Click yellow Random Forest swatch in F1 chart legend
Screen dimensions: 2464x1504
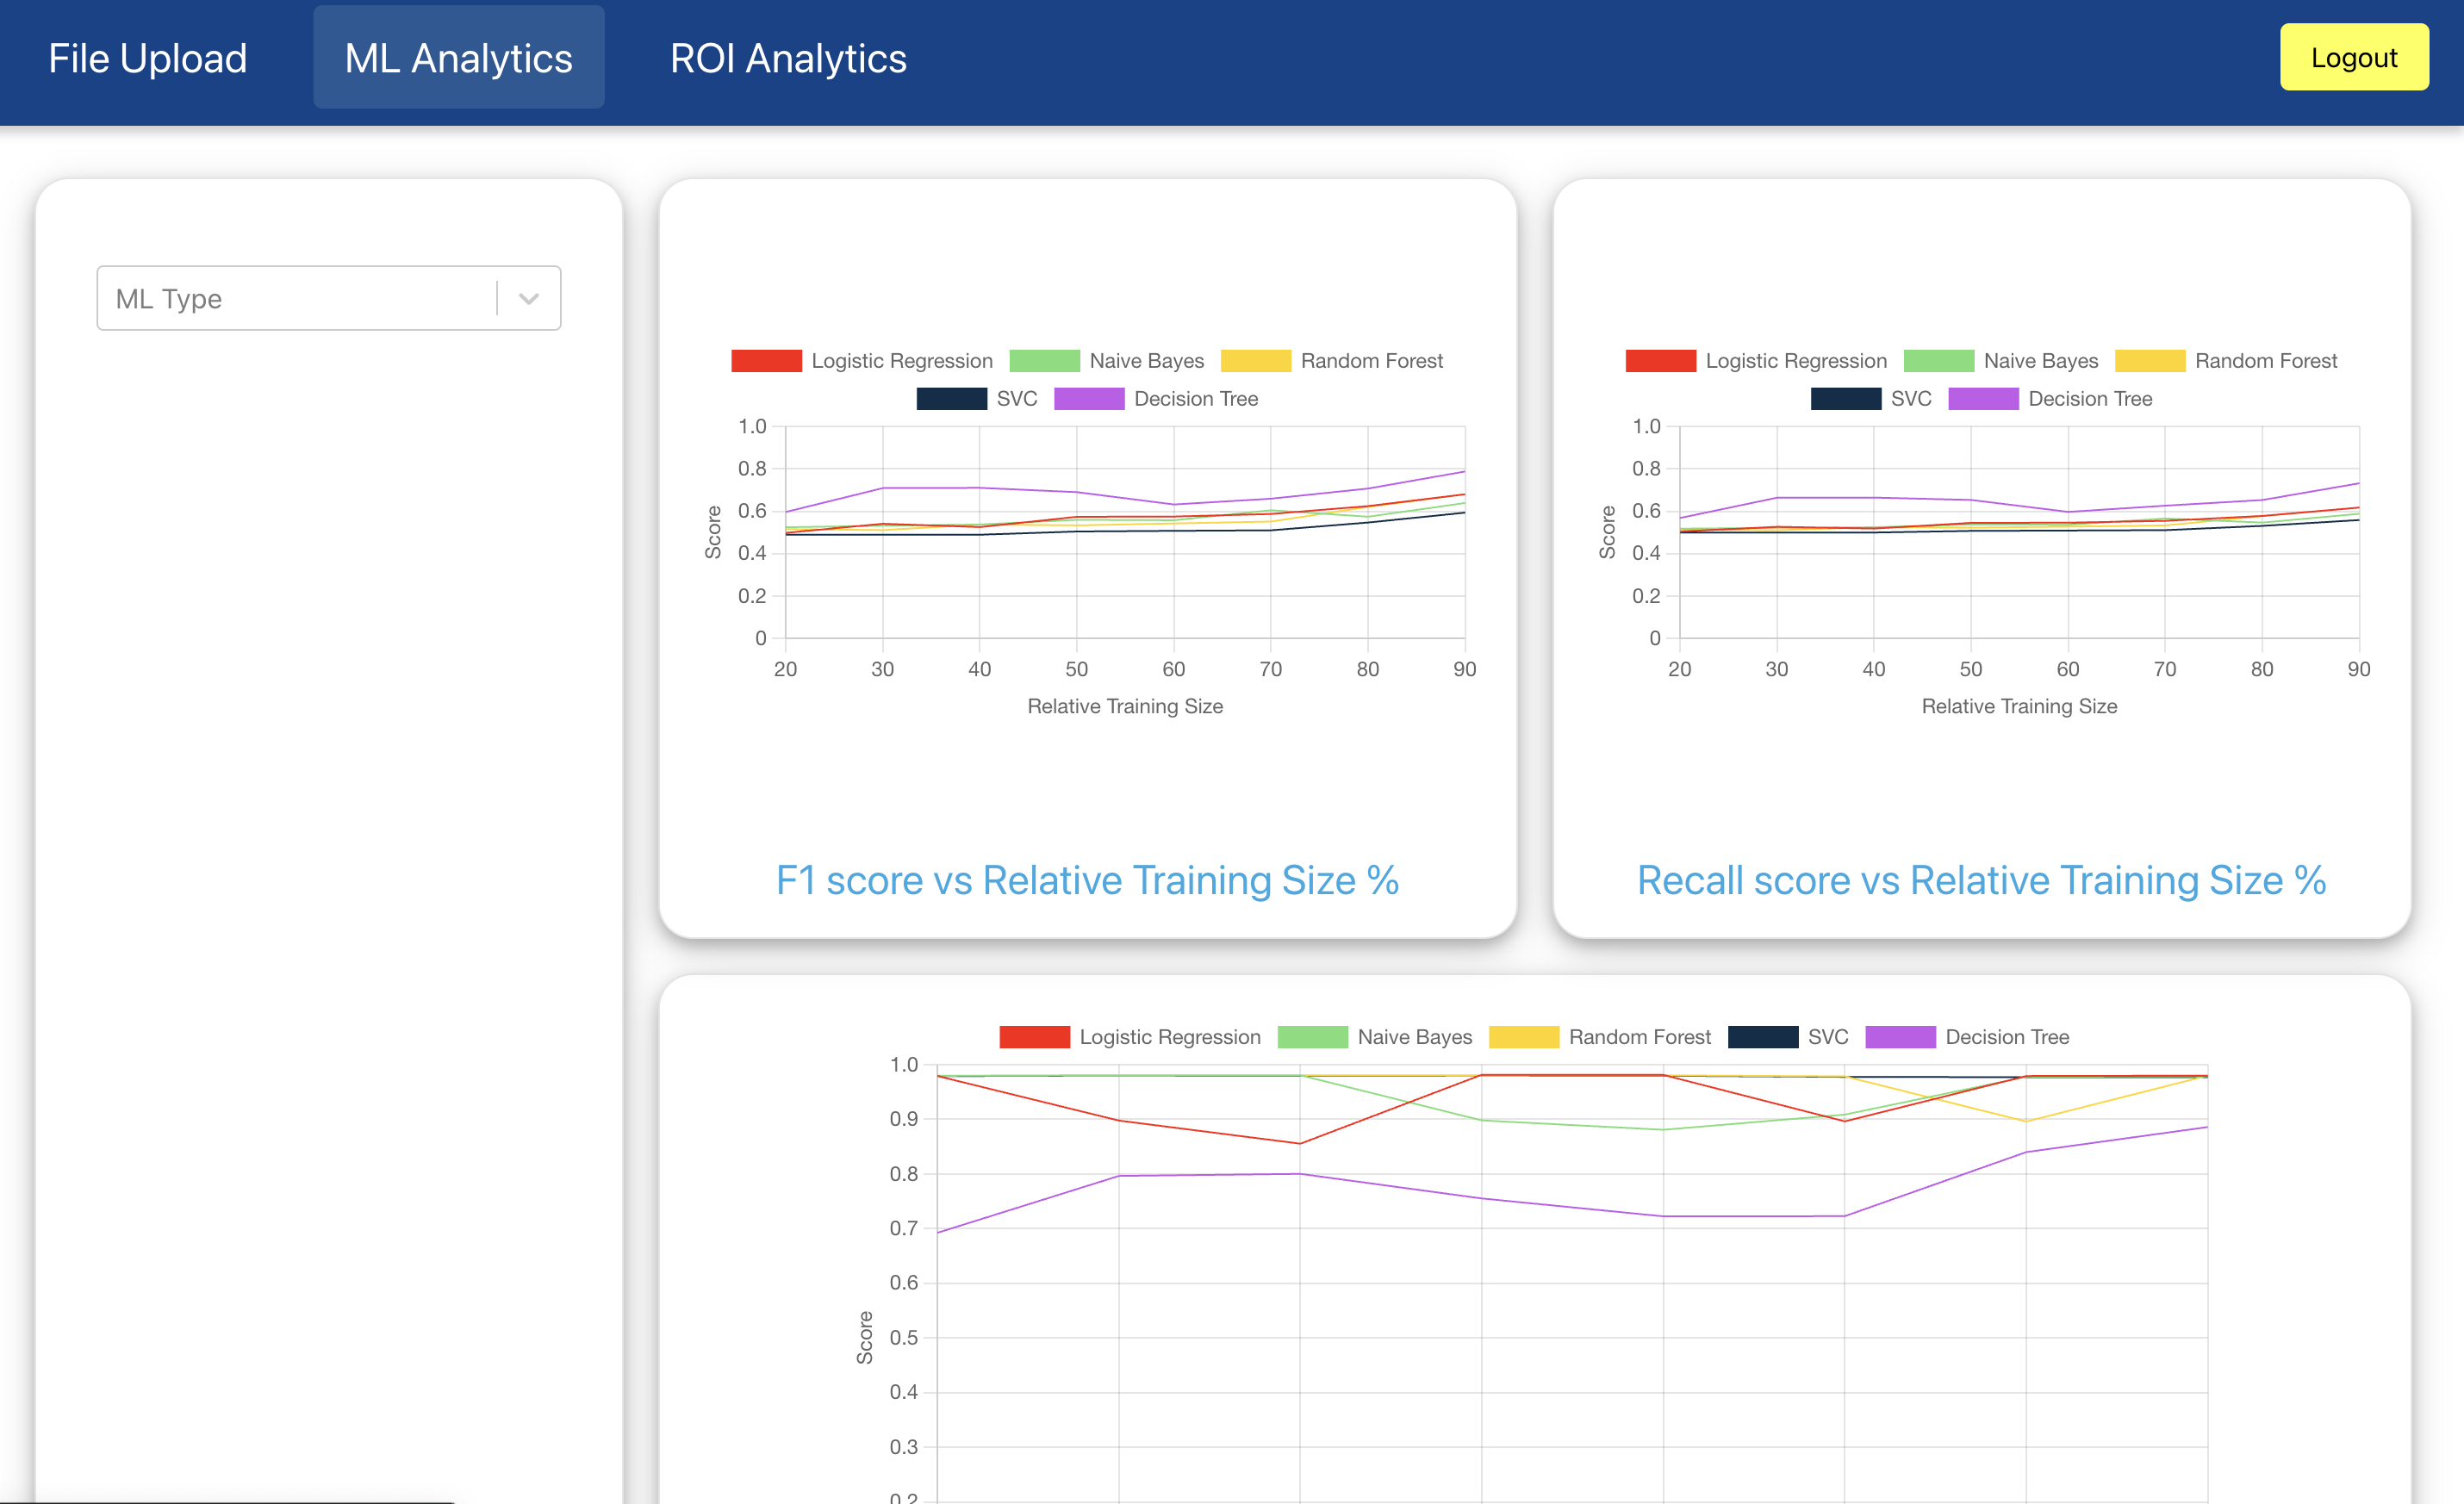[1256, 361]
